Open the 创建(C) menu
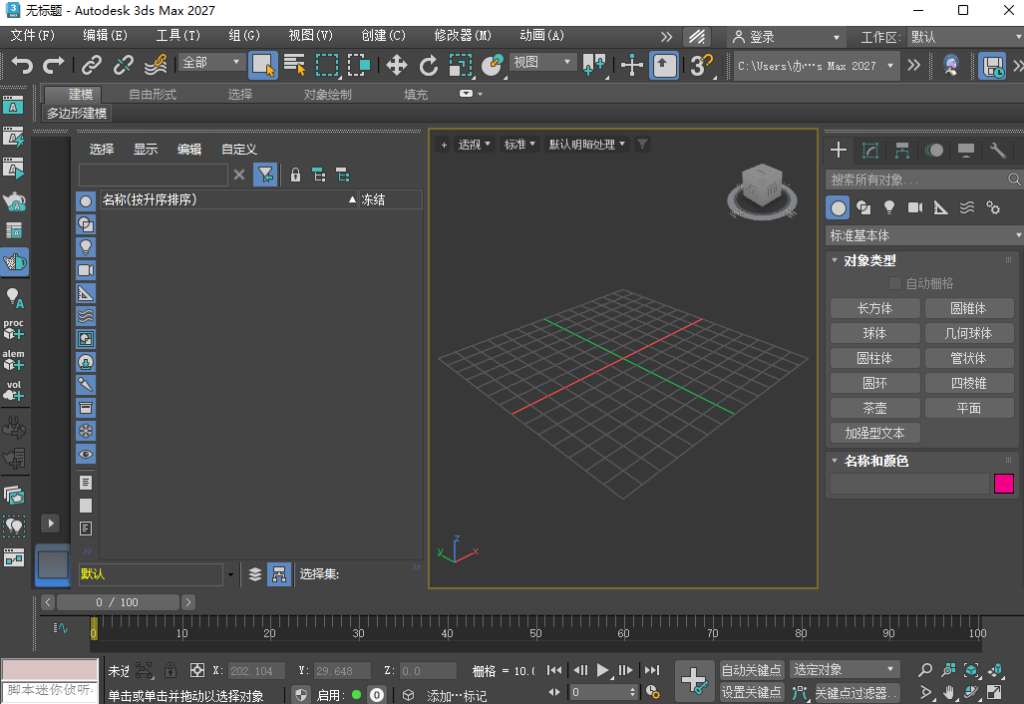1024x704 pixels. (x=383, y=35)
